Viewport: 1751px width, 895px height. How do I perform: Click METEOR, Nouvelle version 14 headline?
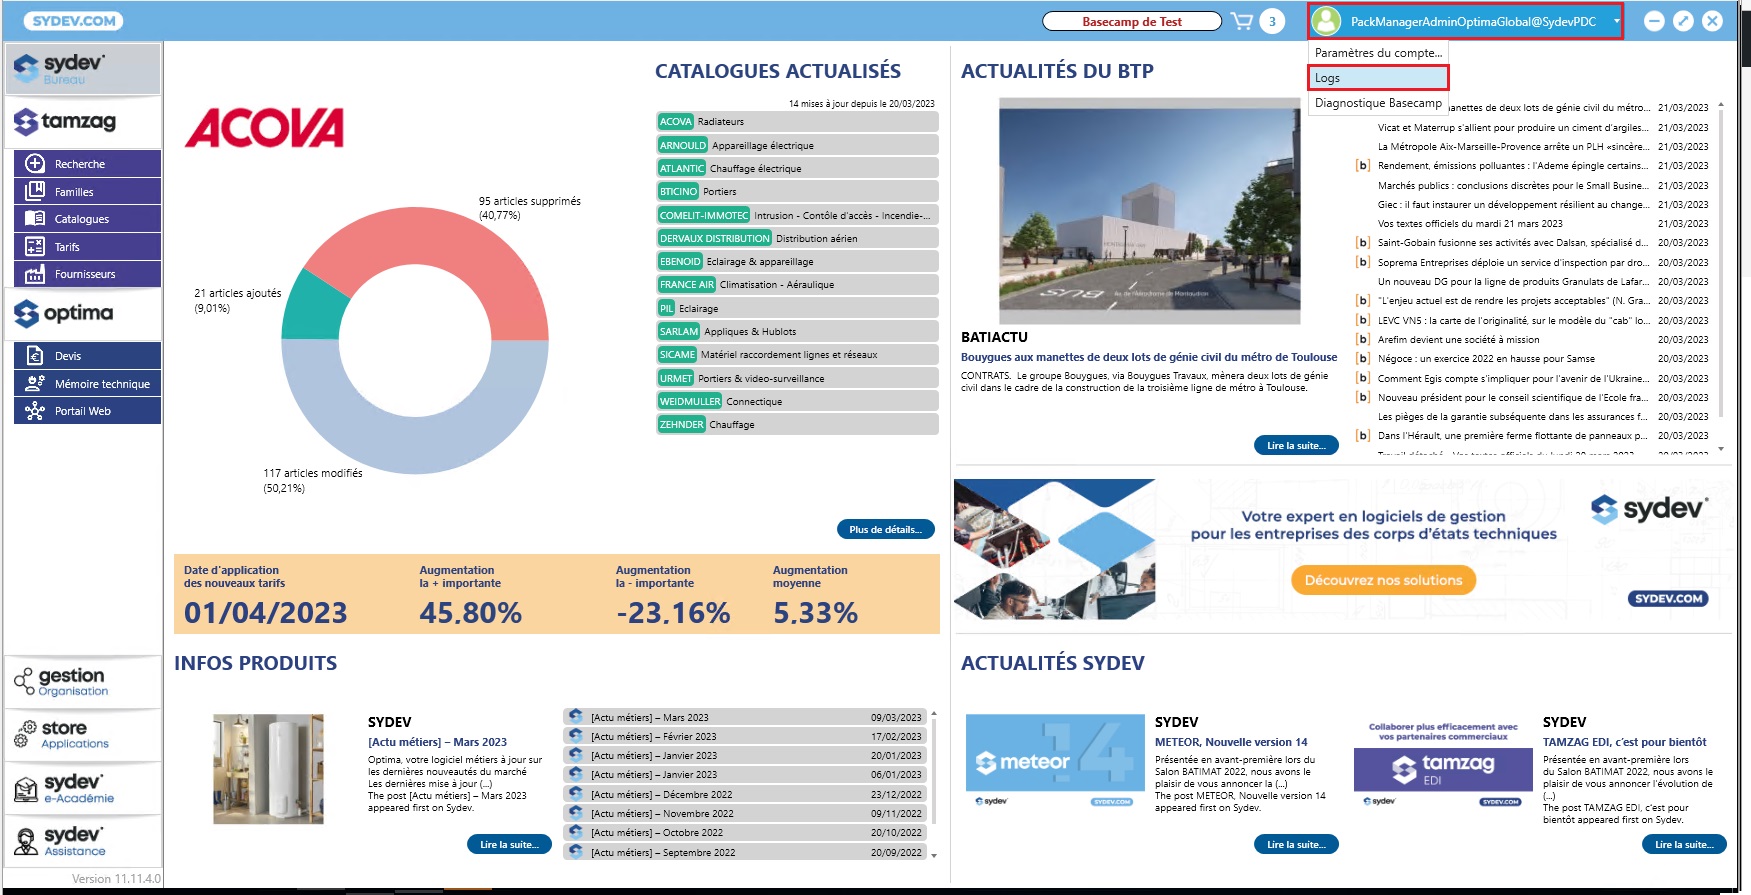point(1231,742)
